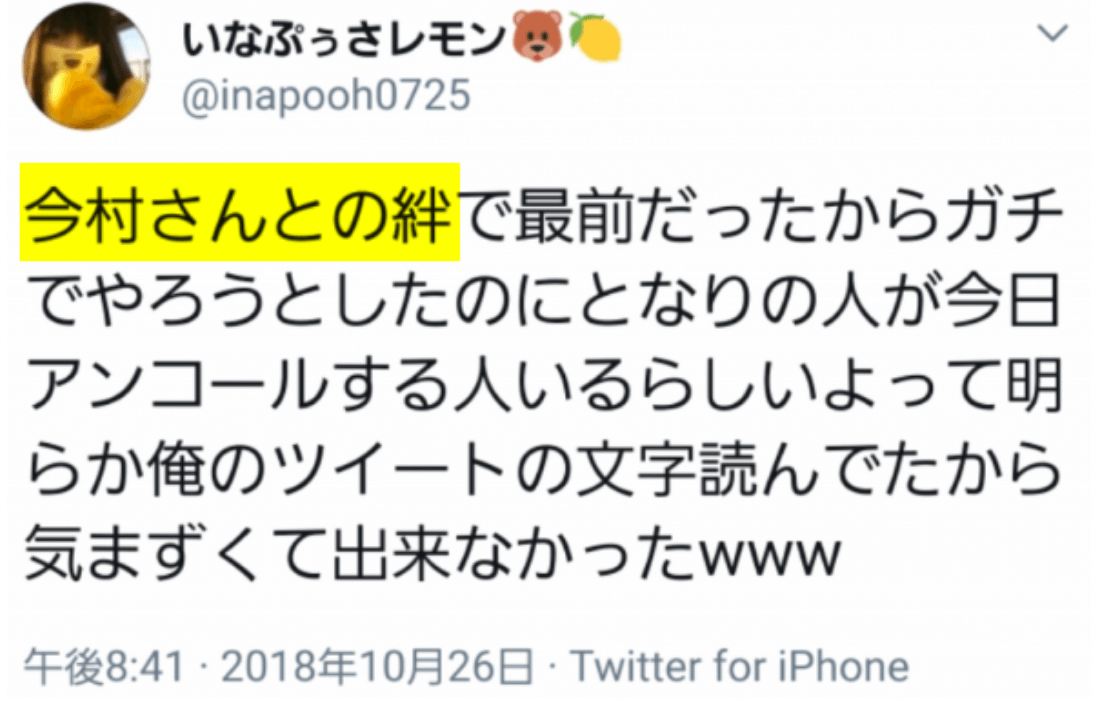1105x705 pixels.
Task: Click the display name いなぷぅさレモン
Action: click(x=345, y=39)
